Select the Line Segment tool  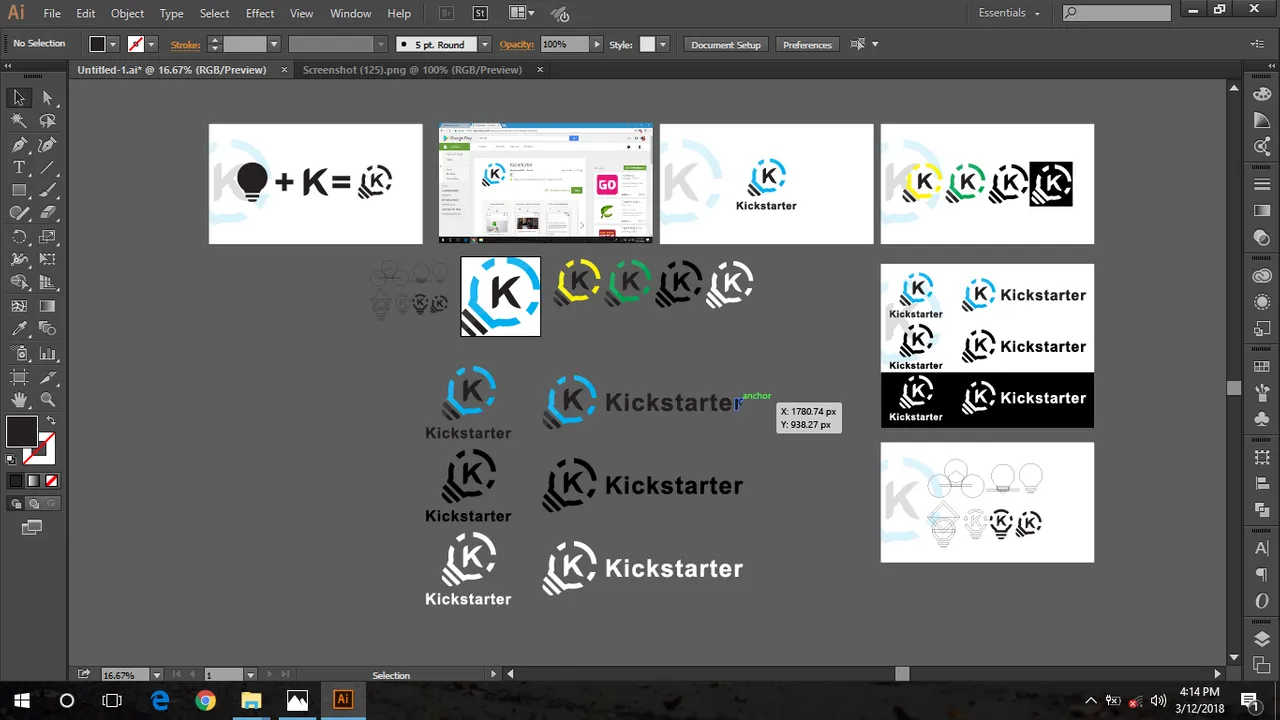coord(47,167)
